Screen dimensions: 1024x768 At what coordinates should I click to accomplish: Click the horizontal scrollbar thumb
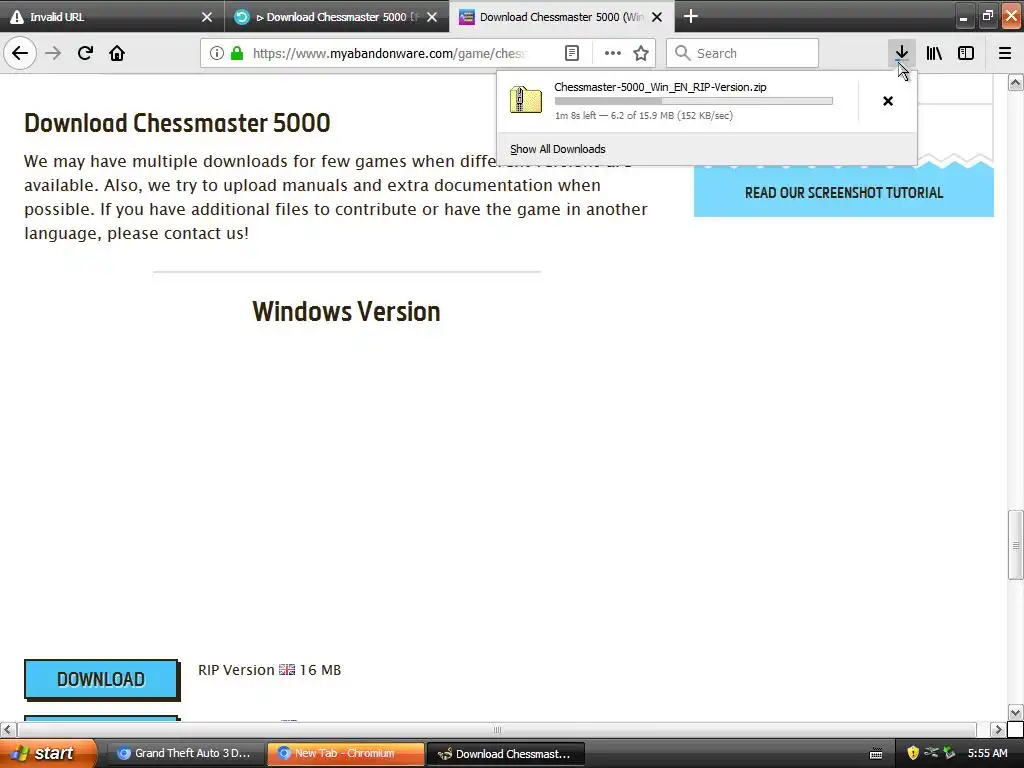point(497,729)
